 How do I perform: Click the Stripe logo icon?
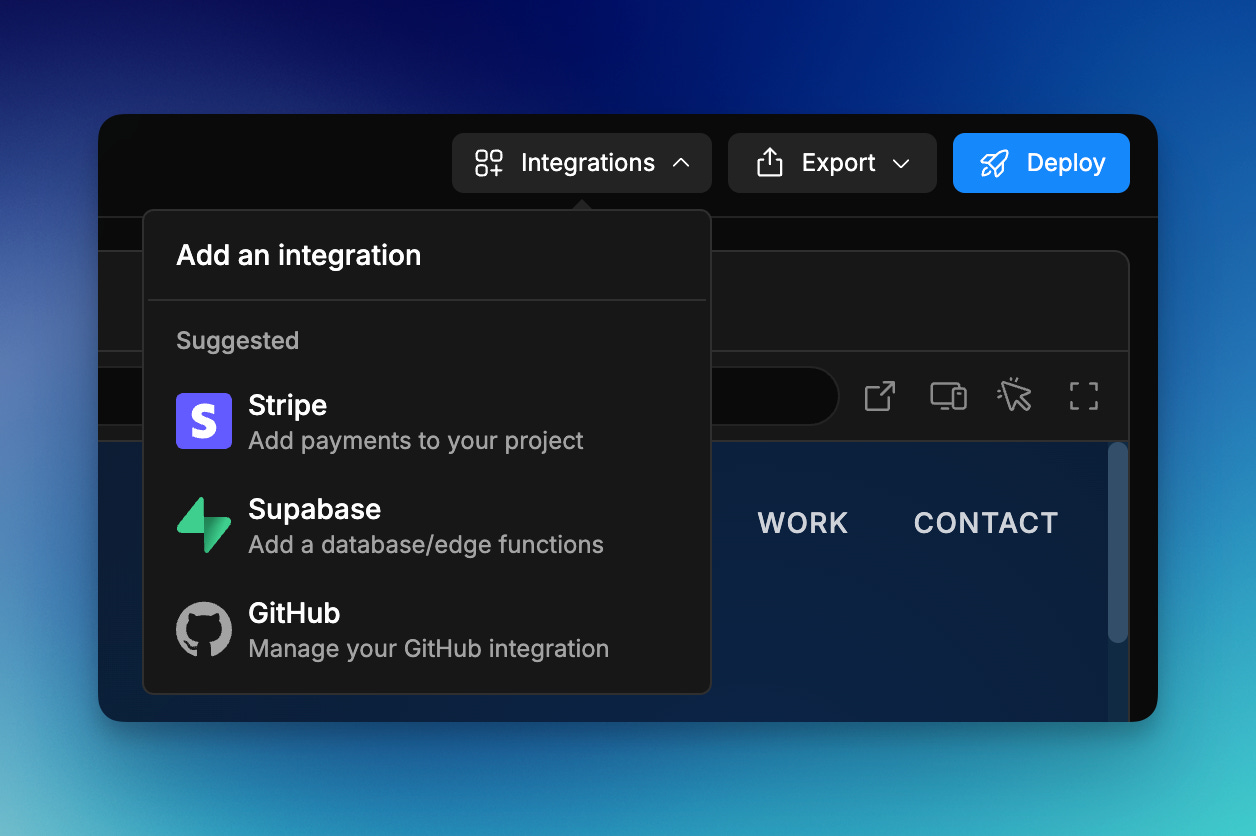click(204, 421)
